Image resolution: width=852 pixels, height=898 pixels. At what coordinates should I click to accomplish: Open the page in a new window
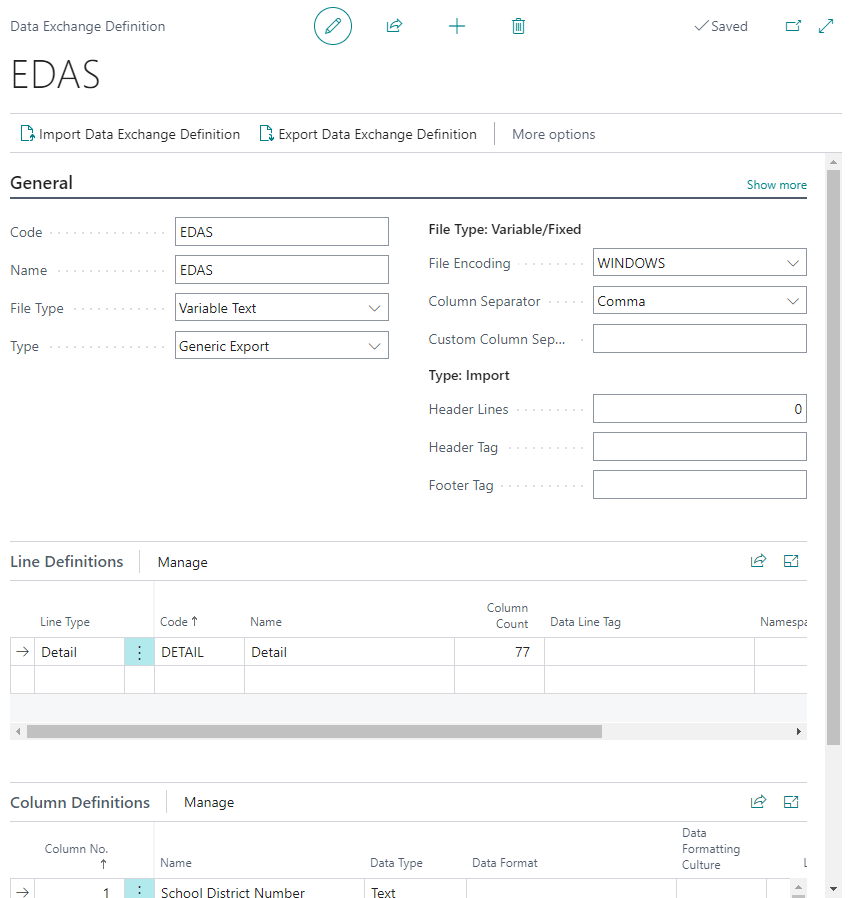tap(793, 25)
